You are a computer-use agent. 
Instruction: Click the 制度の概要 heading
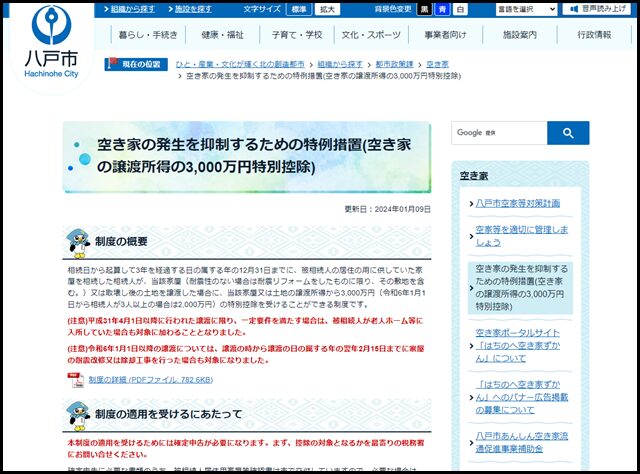[x=121, y=242]
